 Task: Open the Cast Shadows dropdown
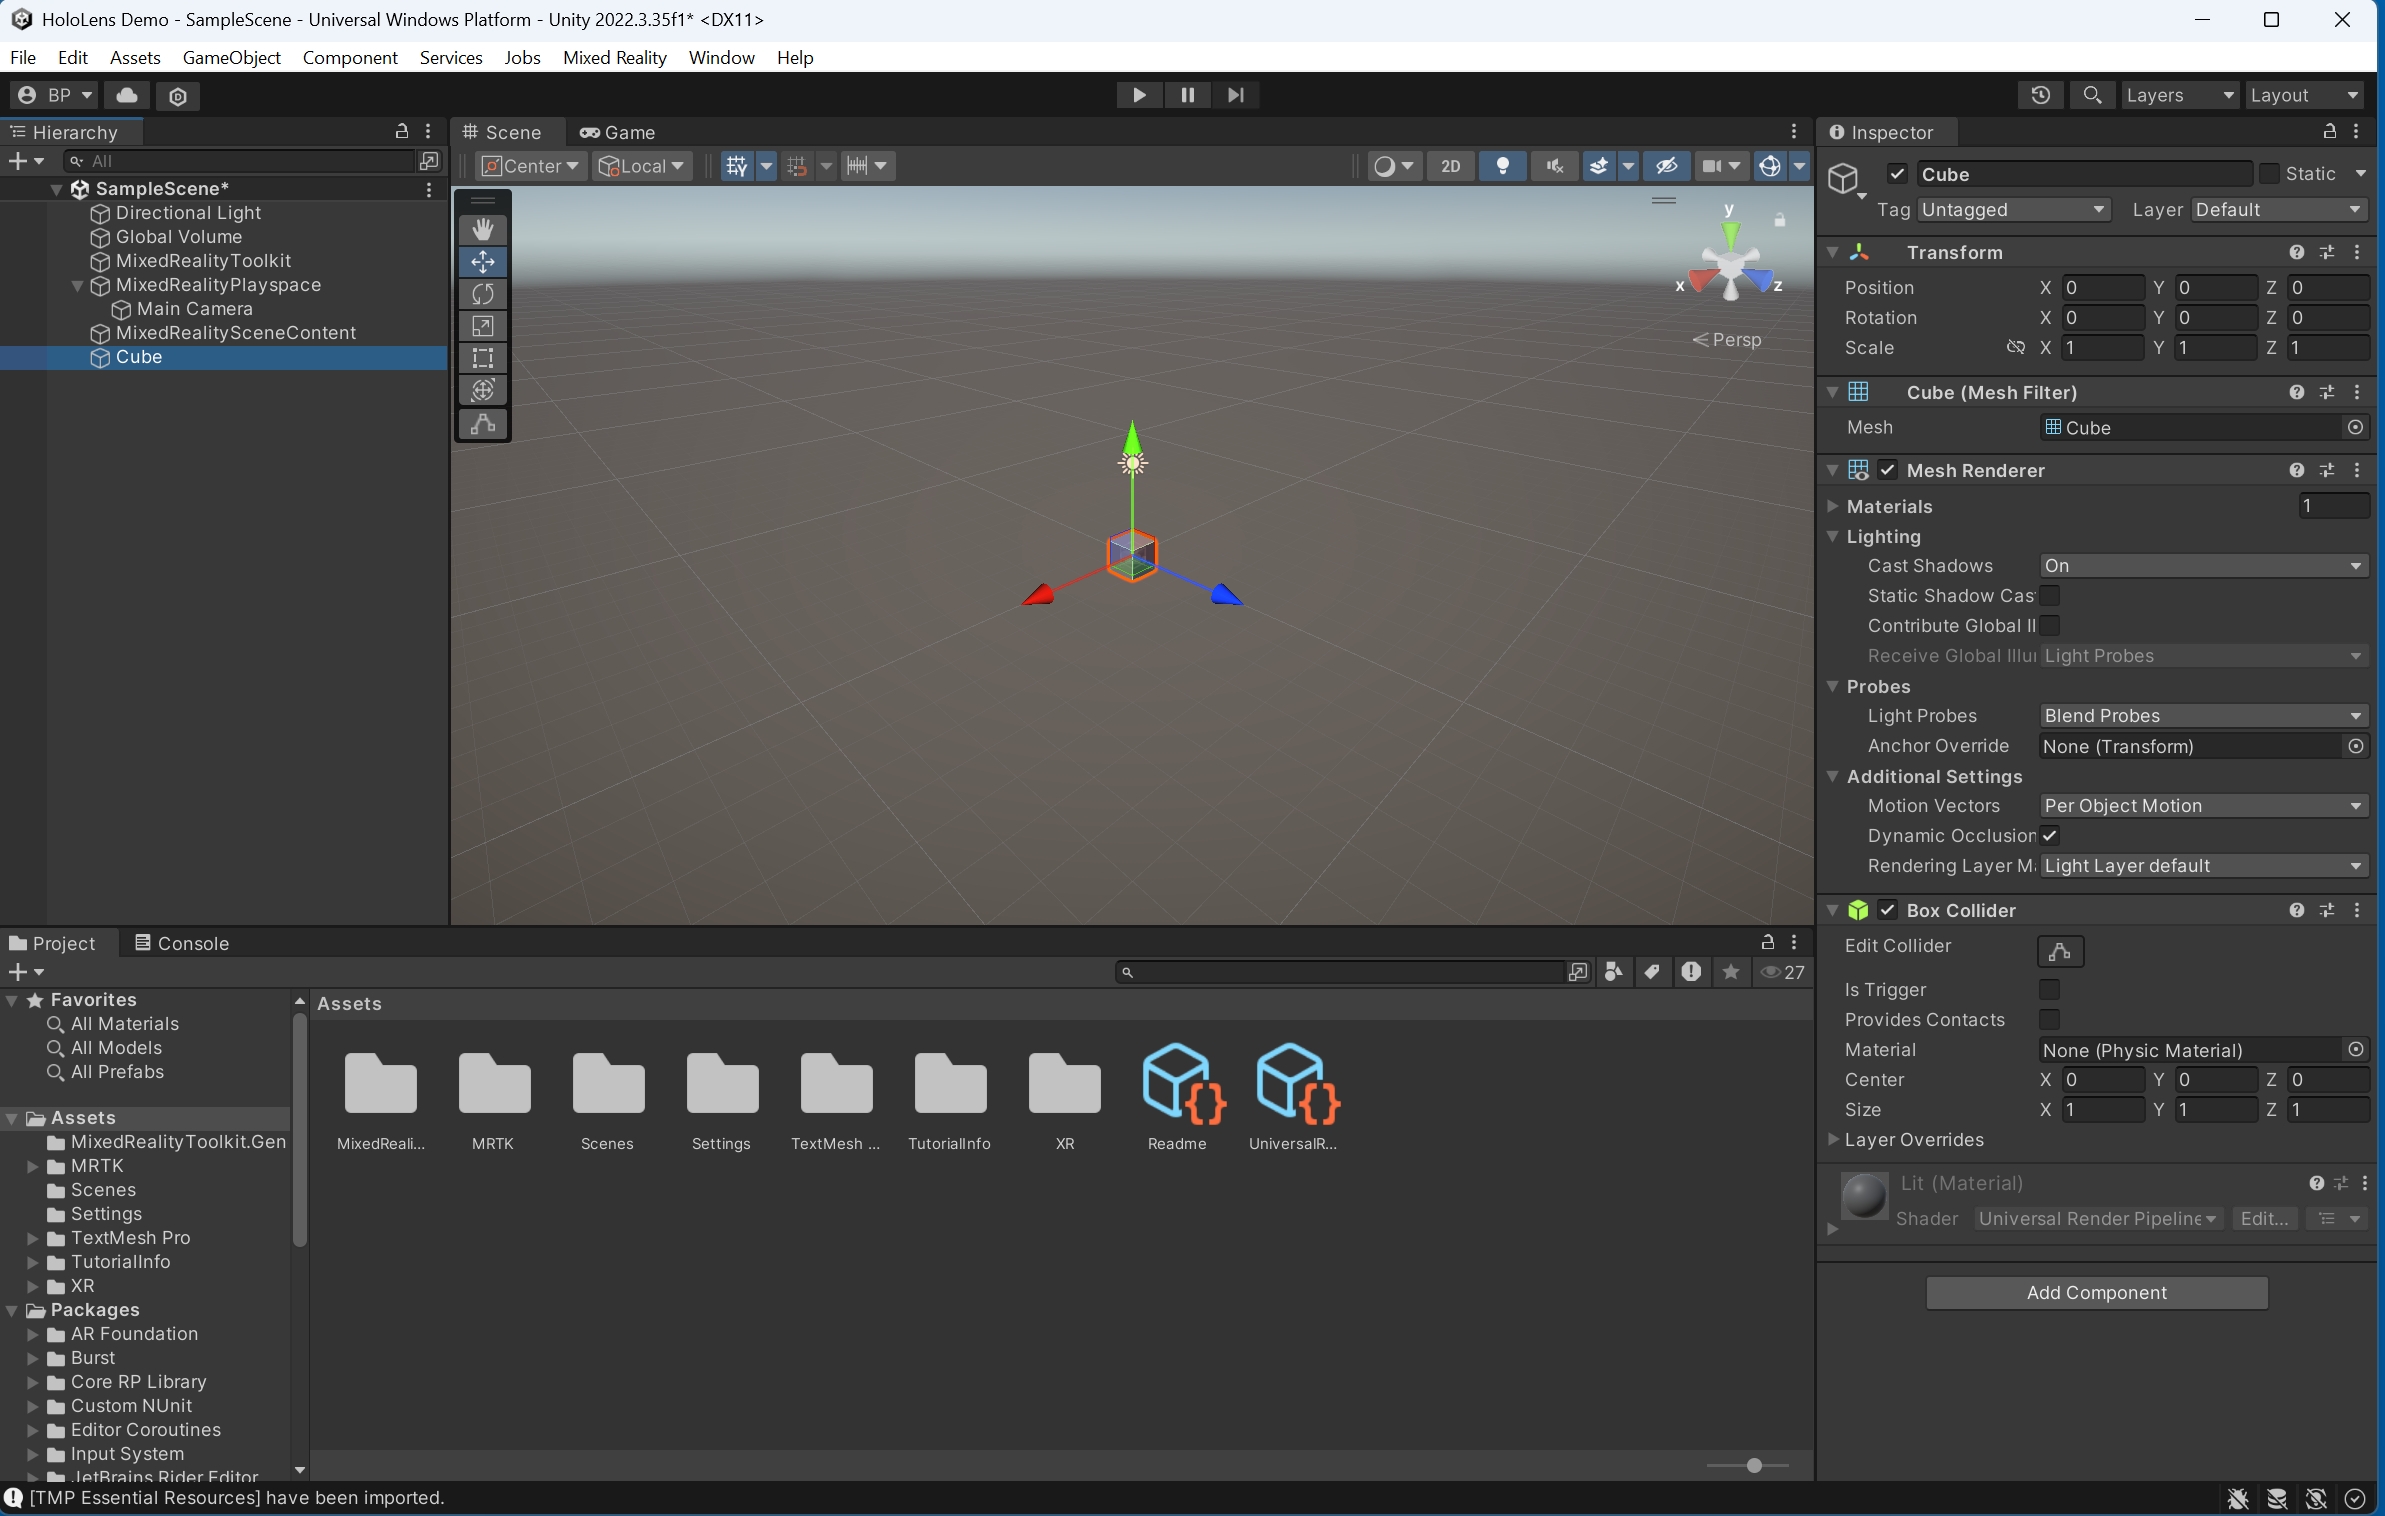point(2202,566)
